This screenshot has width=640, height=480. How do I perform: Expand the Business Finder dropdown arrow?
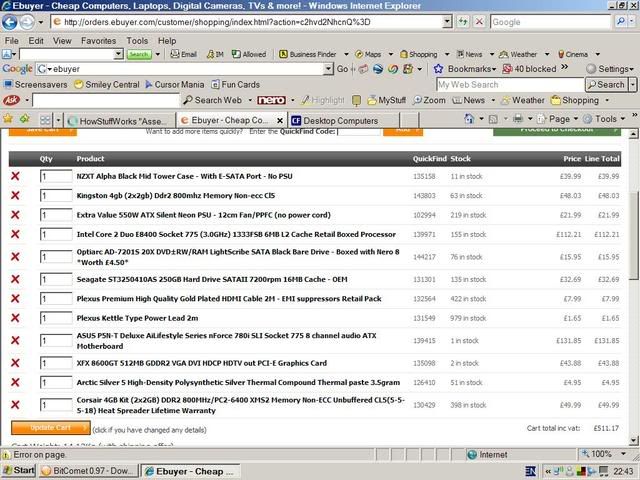click(x=346, y=54)
